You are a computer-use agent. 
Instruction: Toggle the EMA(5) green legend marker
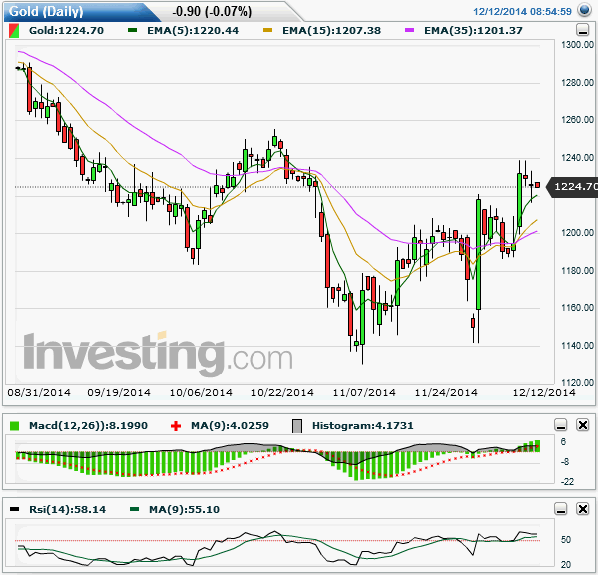click(132, 30)
